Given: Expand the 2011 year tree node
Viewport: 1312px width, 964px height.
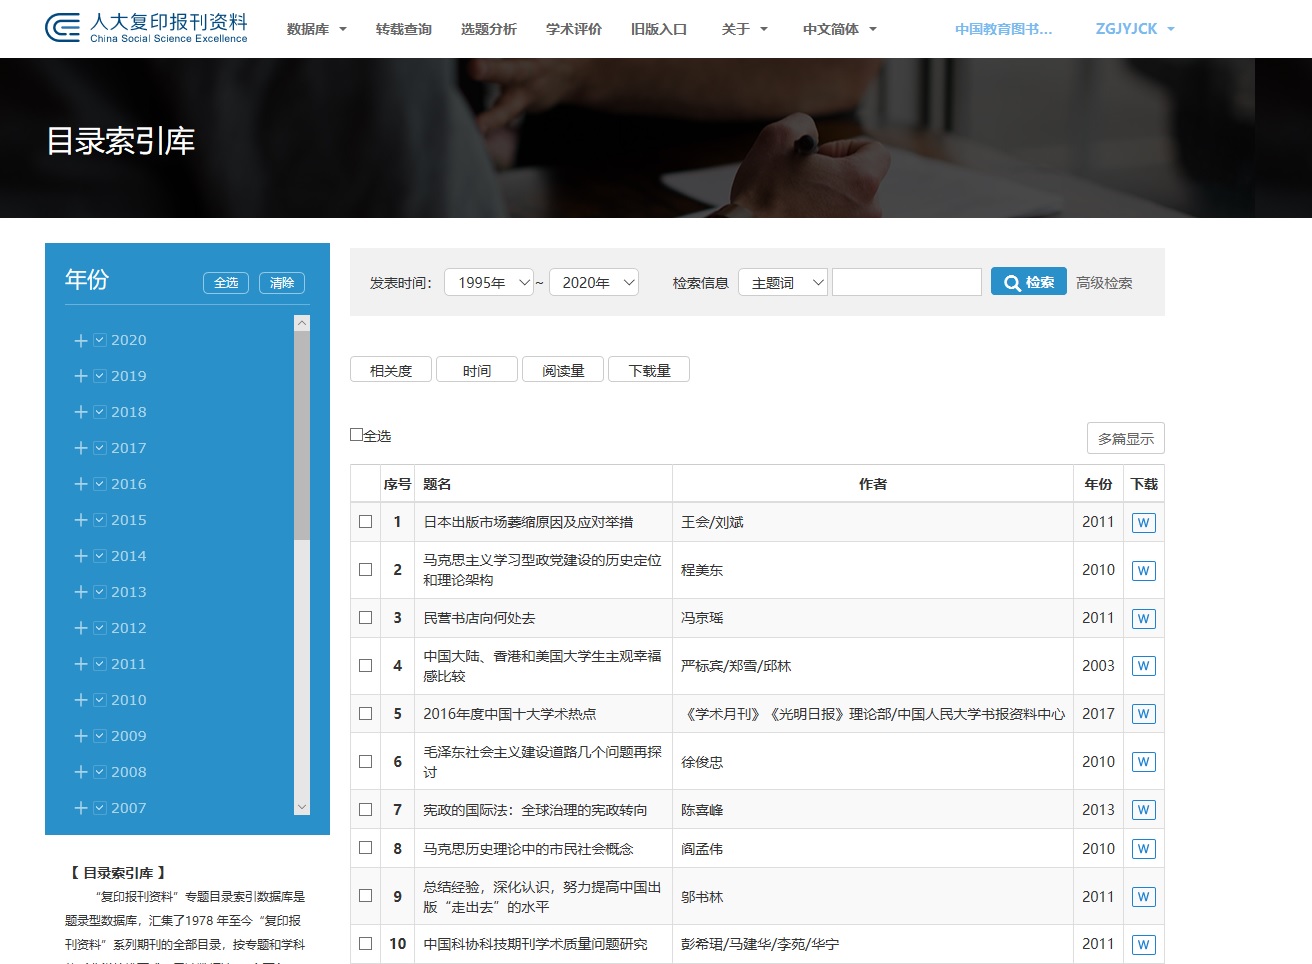Looking at the screenshot, I should point(81,663).
